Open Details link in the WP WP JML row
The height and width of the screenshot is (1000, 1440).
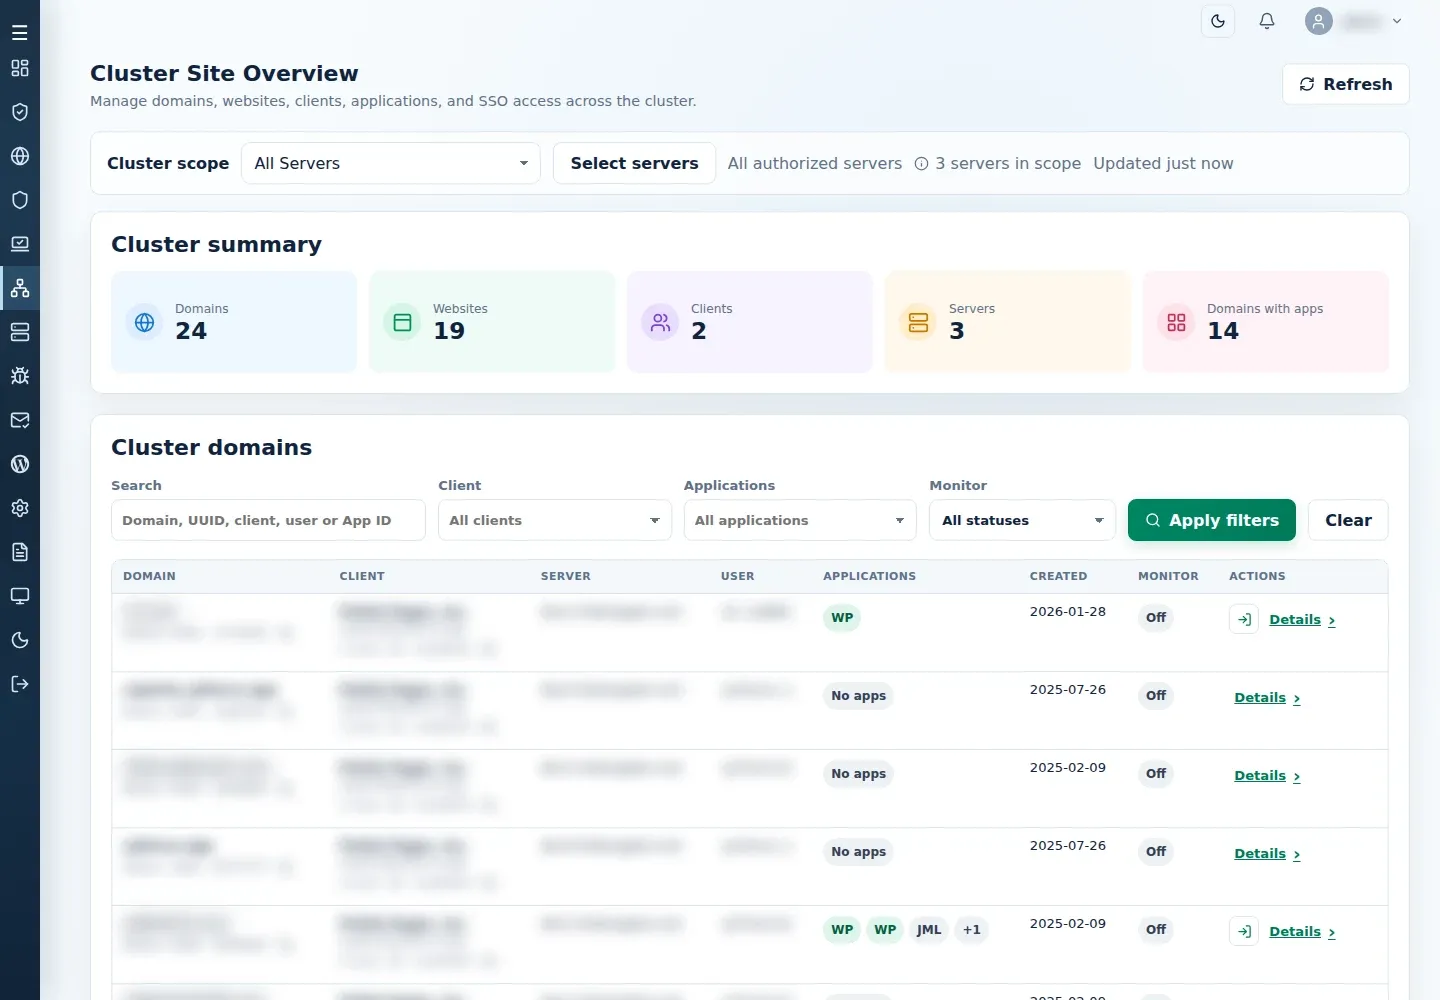(1302, 932)
